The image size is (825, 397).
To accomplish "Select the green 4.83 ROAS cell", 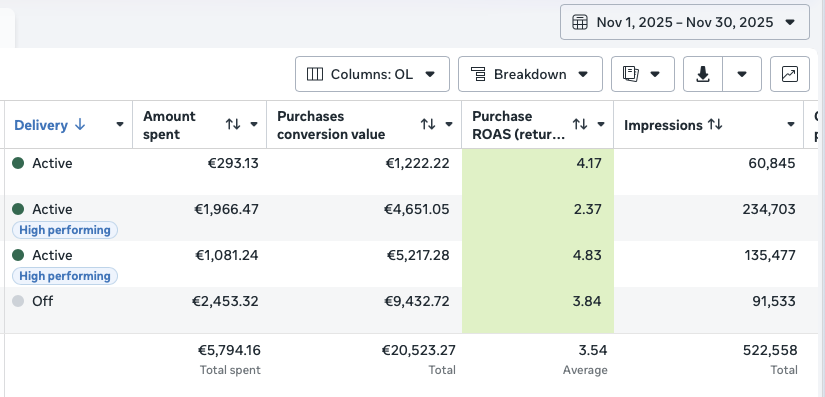I will [x=538, y=264].
